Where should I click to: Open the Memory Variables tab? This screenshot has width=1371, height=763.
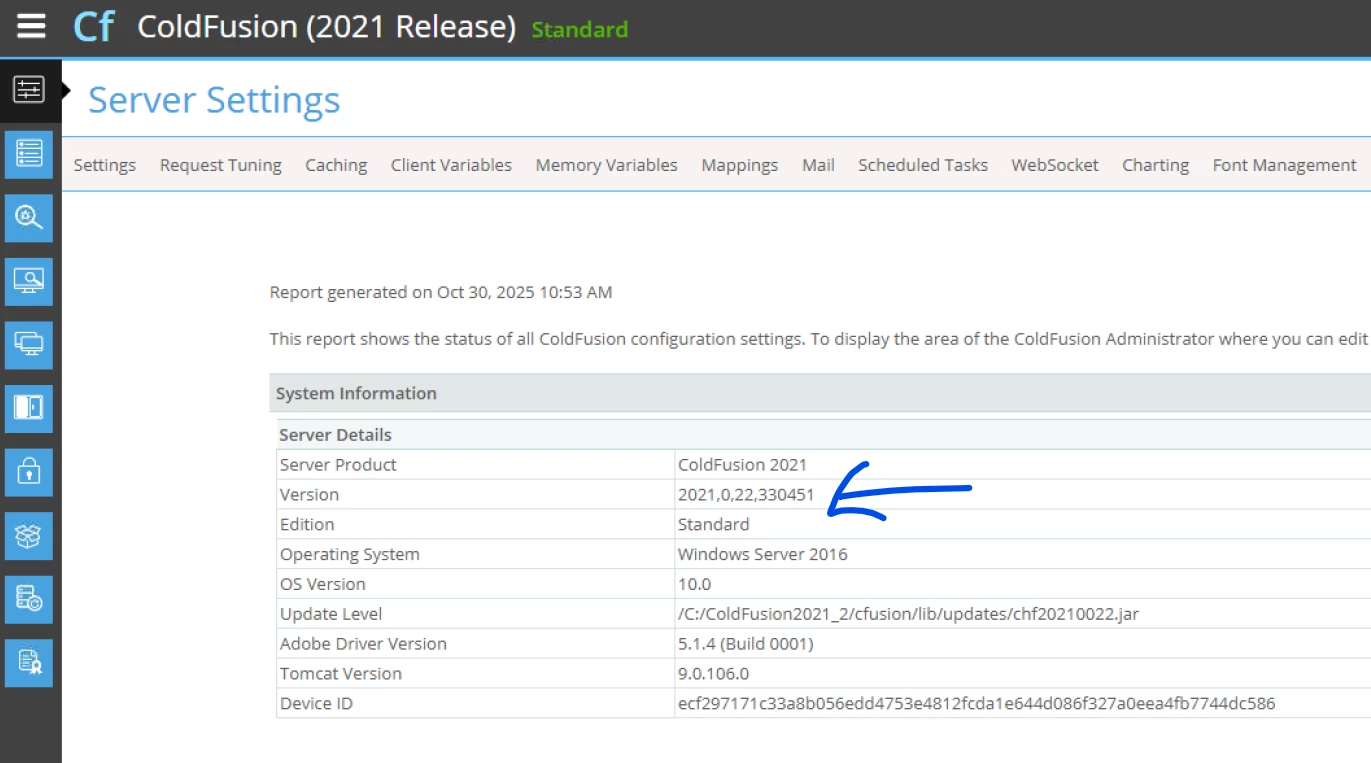pos(607,165)
